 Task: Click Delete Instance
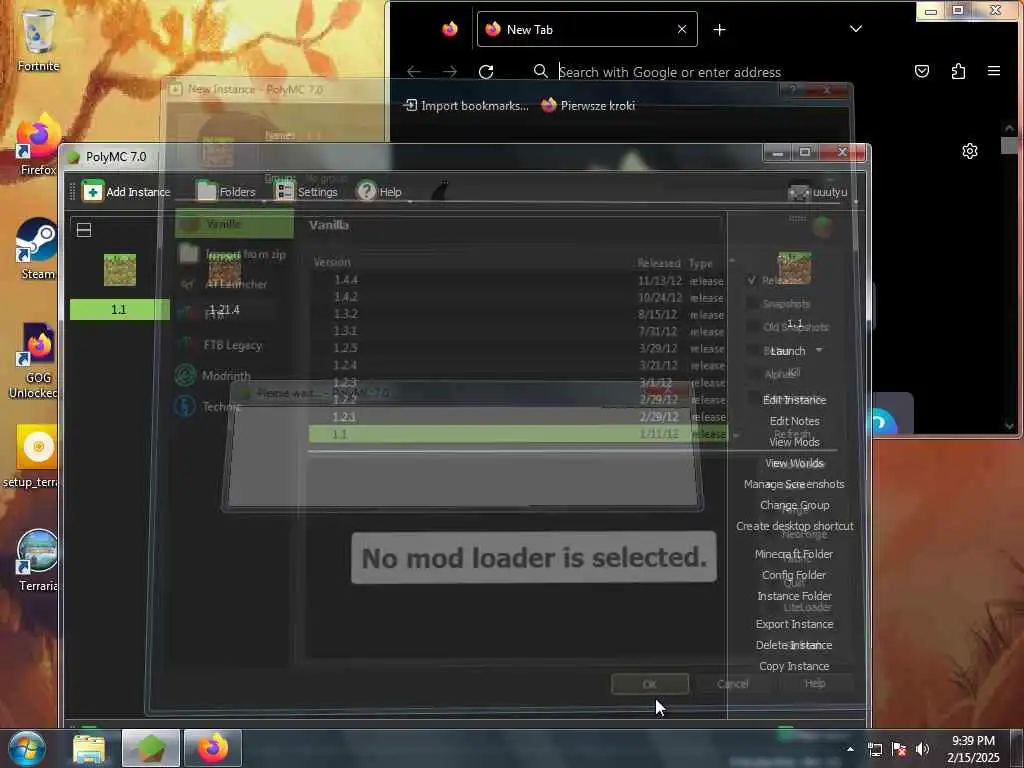tap(794, 645)
